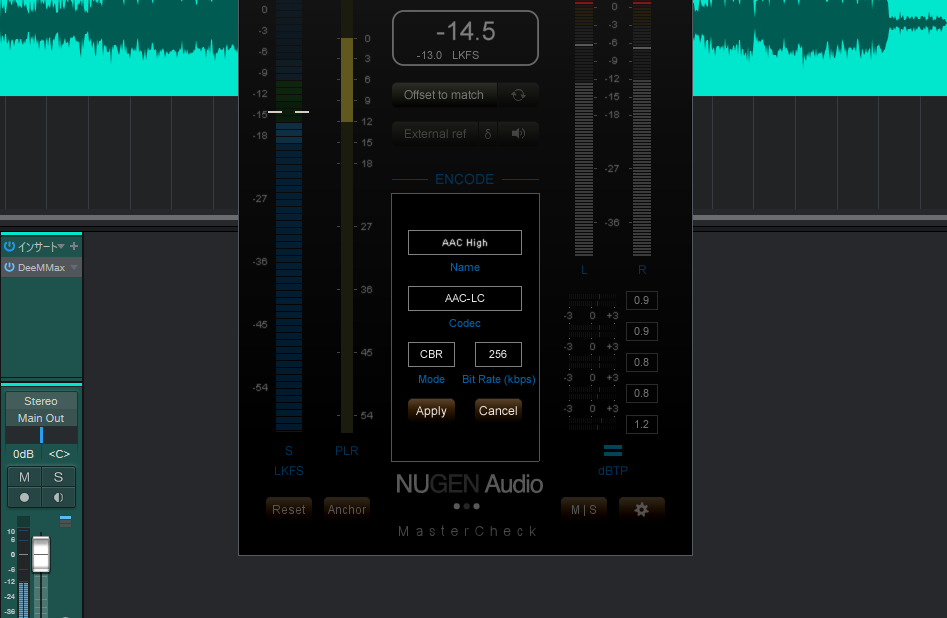Click the 1.2 dBTP value box

pos(641,424)
